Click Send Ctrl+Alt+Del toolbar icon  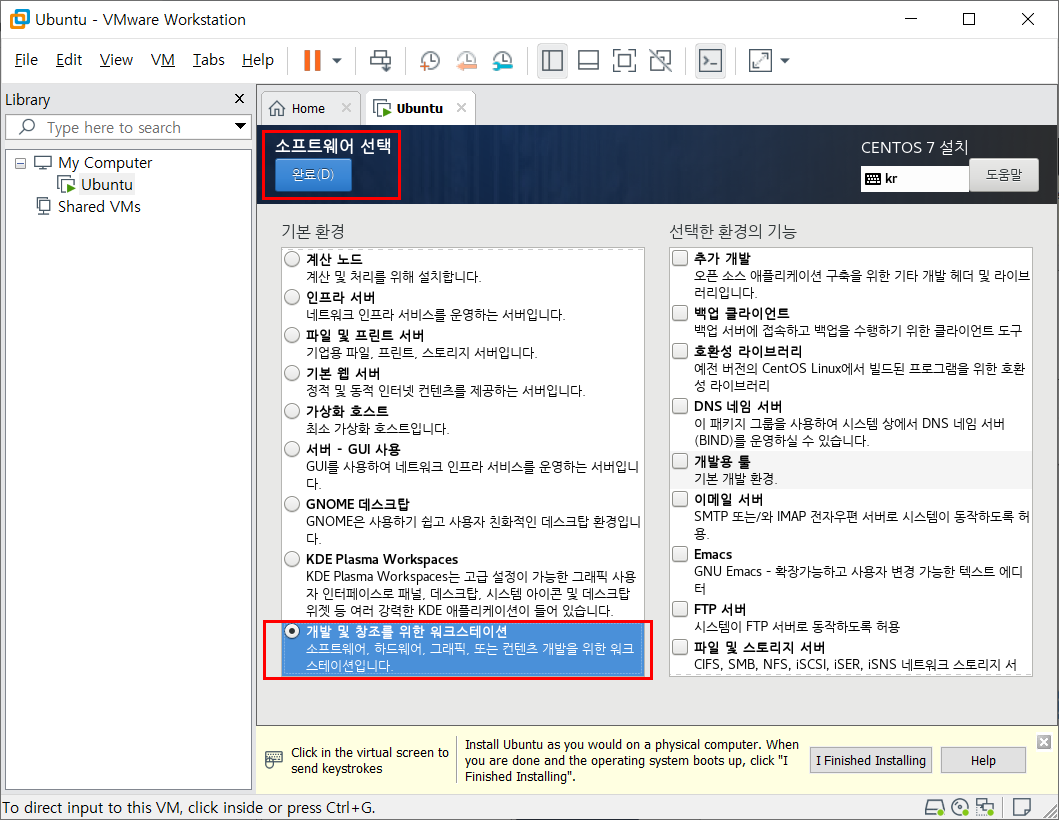point(380,61)
